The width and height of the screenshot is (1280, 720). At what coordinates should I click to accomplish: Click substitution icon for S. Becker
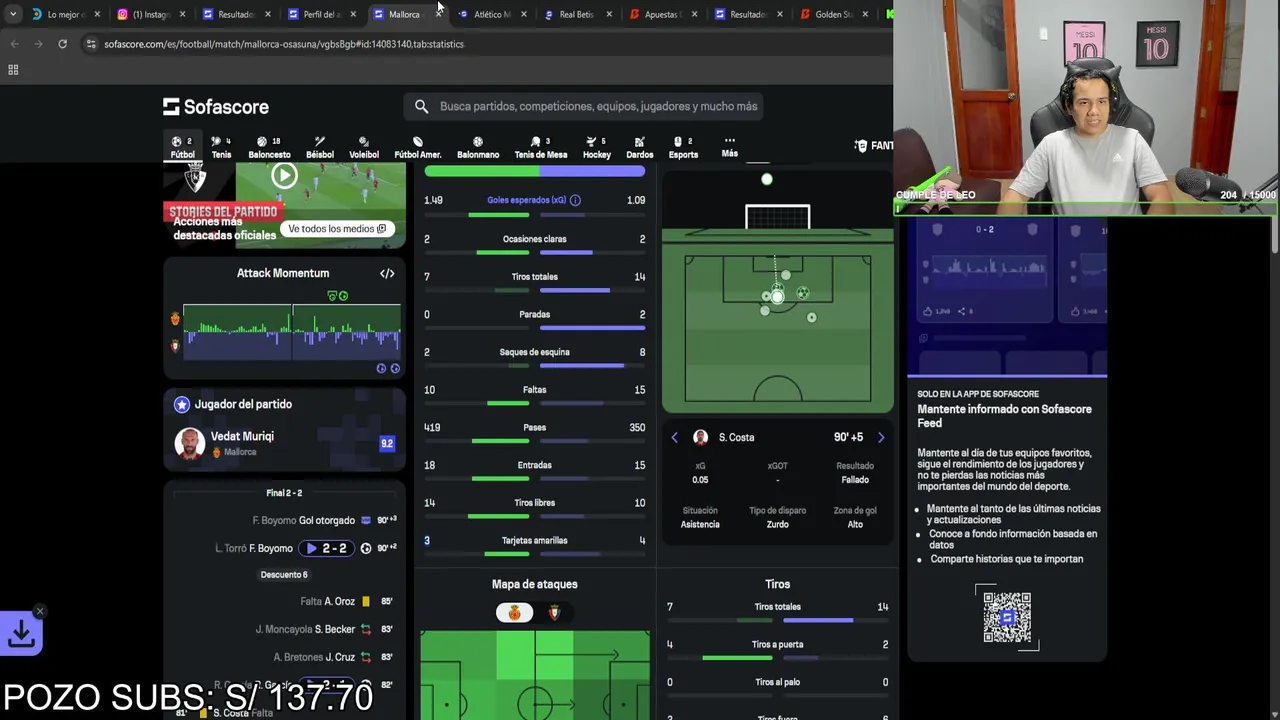coord(366,629)
